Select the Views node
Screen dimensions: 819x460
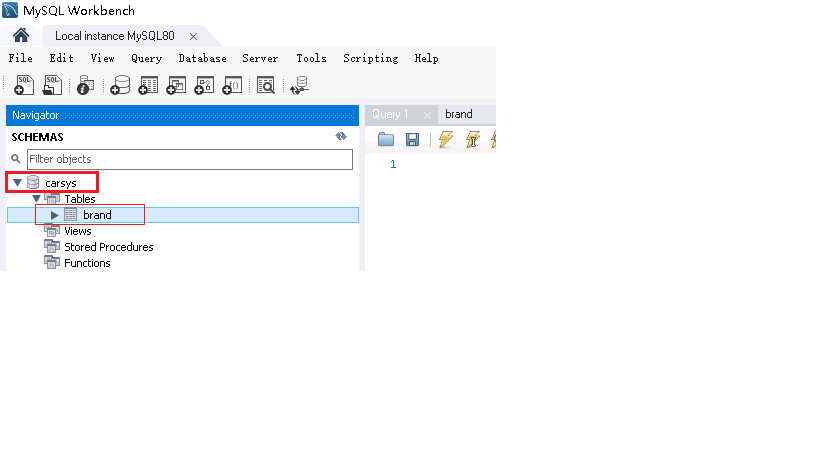[78, 231]
